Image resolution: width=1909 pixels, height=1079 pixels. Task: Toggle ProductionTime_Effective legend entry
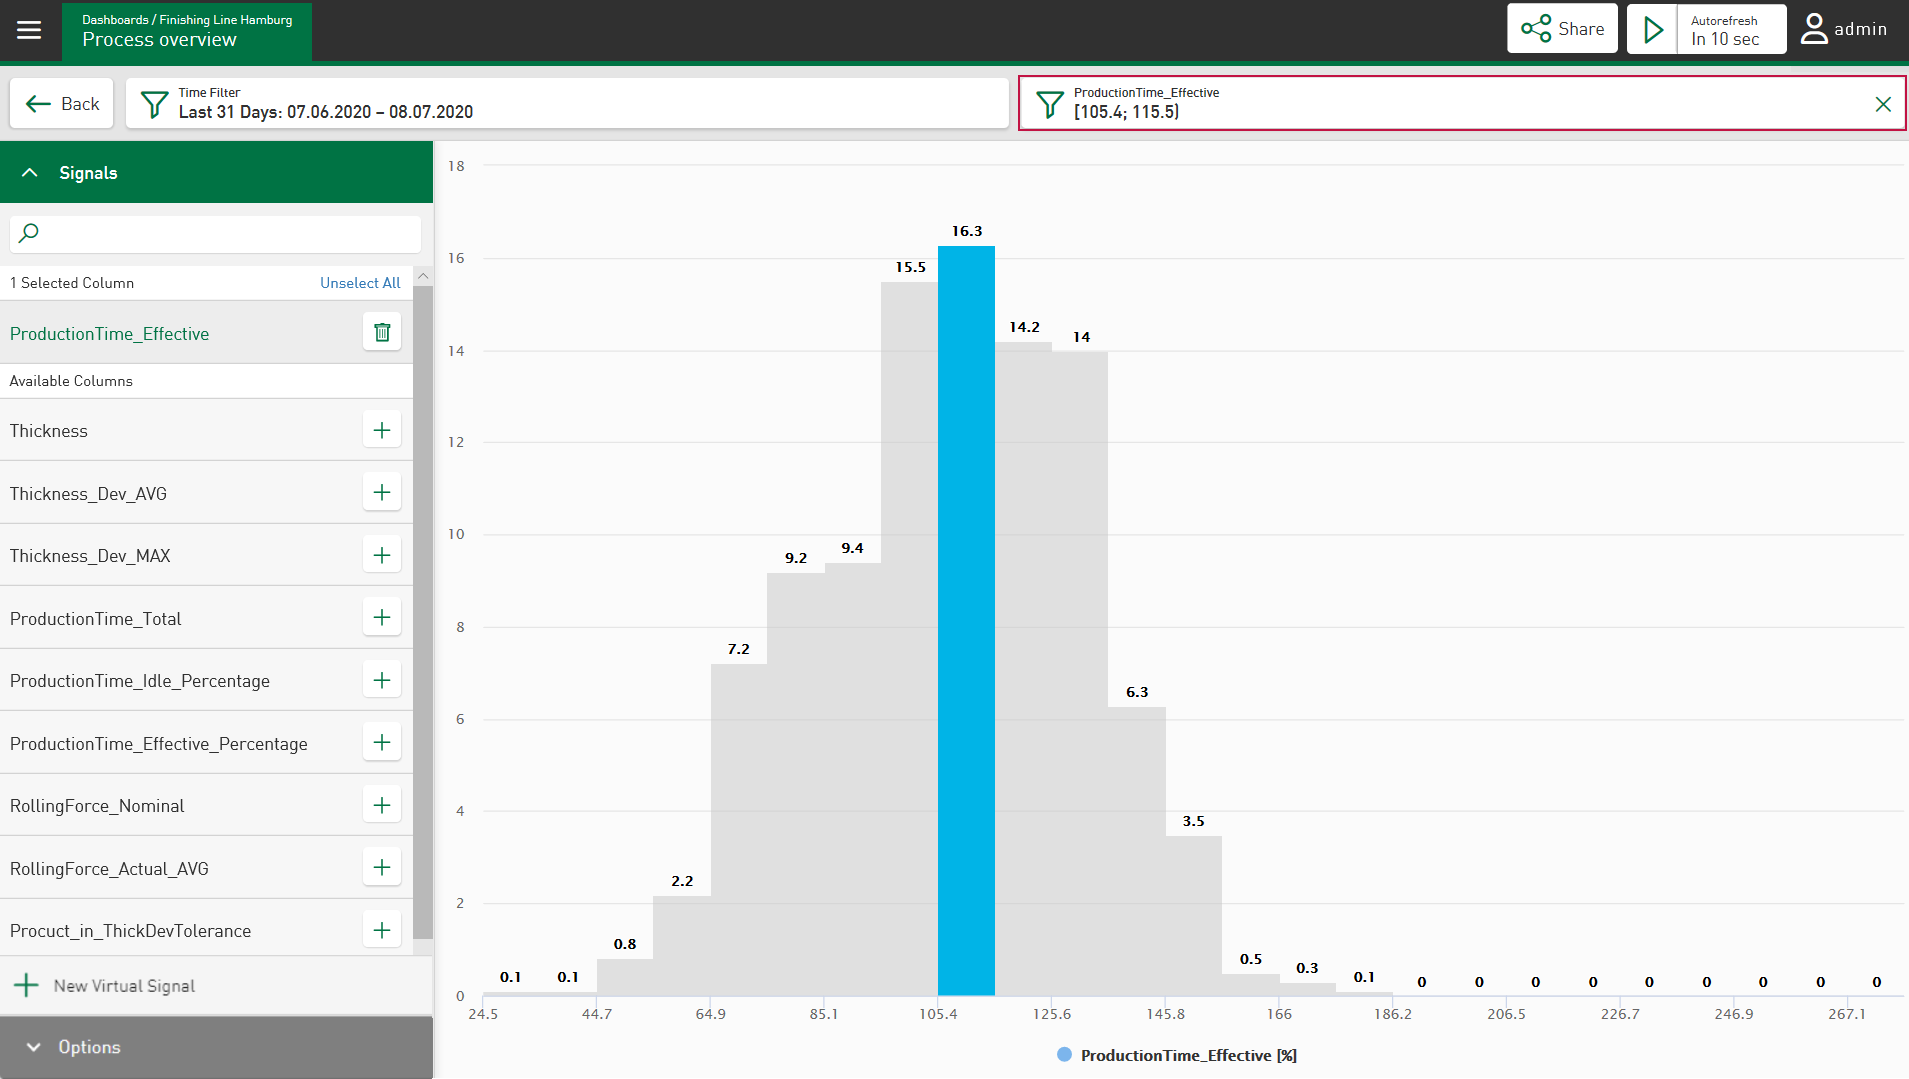pyautogui.click(x=1176, y=1055)
